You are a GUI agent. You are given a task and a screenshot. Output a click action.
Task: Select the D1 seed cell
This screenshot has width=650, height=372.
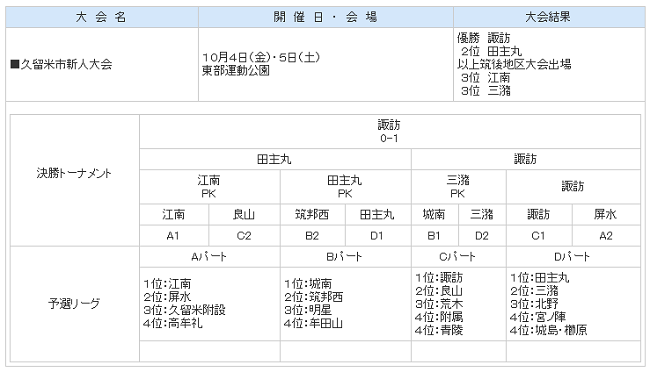point(378,236)
